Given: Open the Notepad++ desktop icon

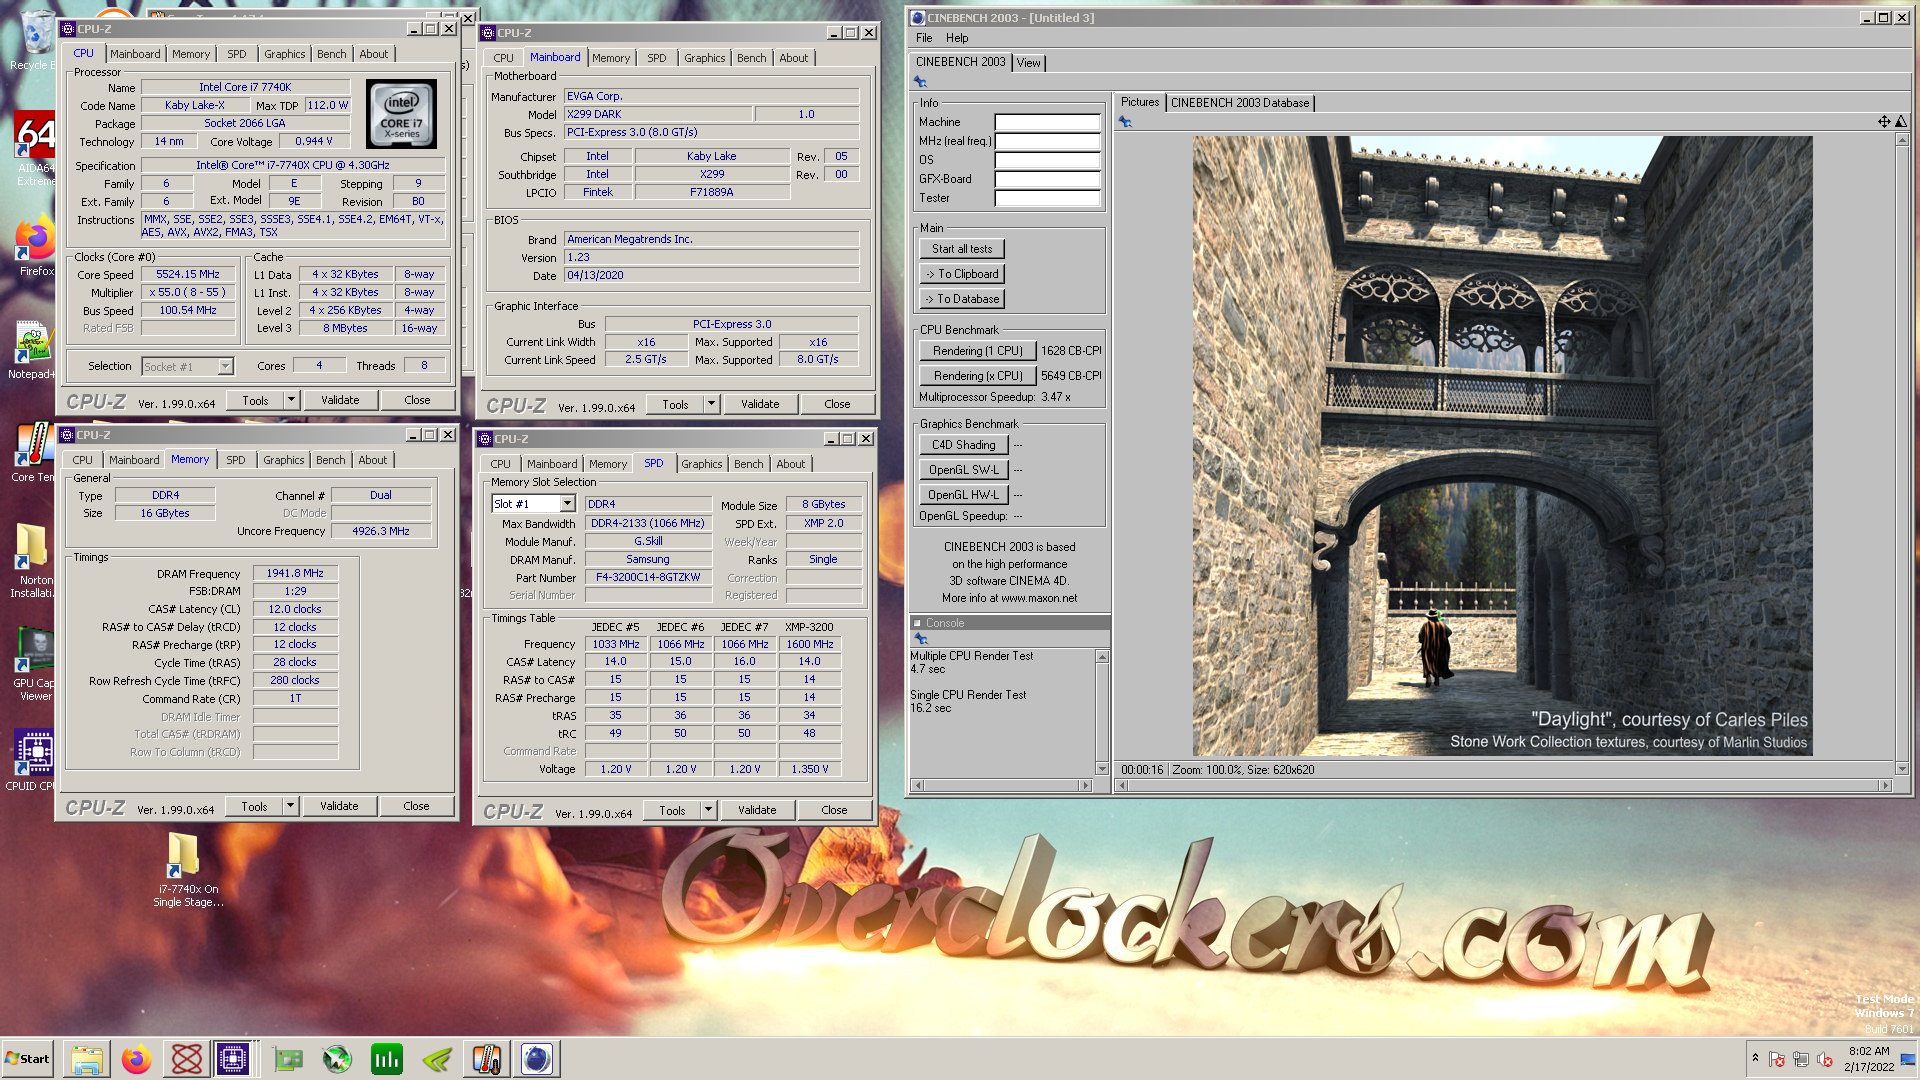Looking at the screenshot, I should [31, 351].
